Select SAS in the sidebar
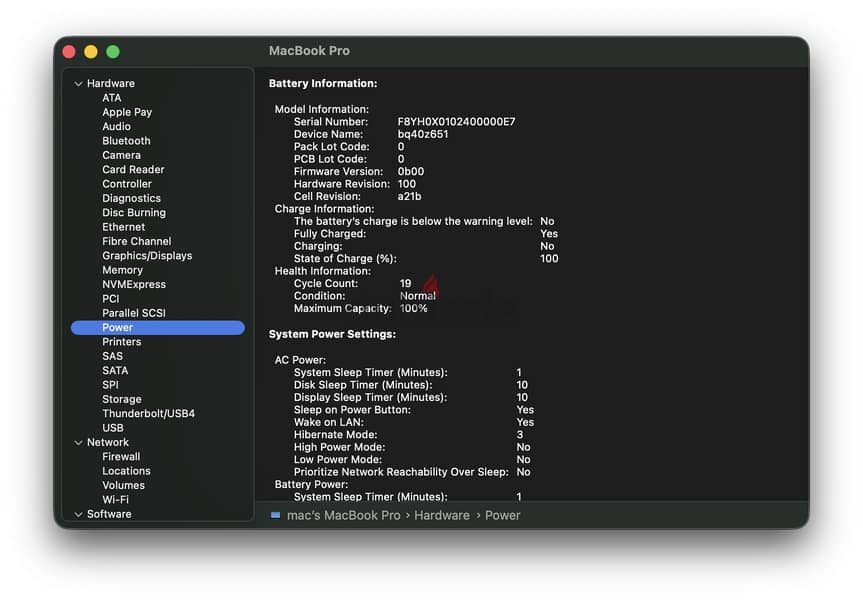The image size is (863, 600). [x=112, y=356]
